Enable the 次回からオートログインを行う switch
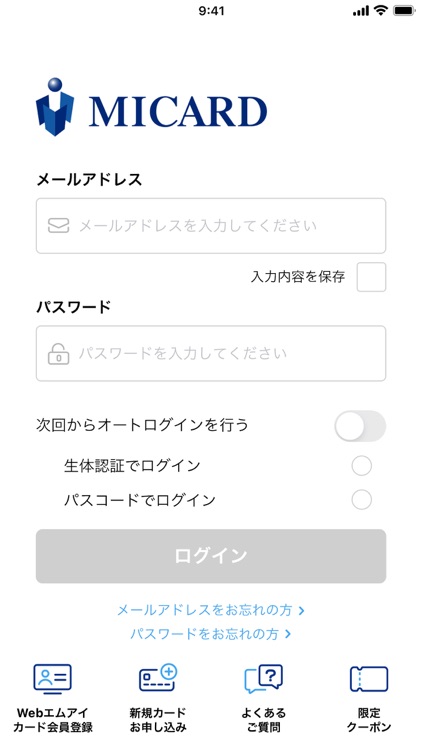This screenshot has width=422, height=750. tap(360, 426)
